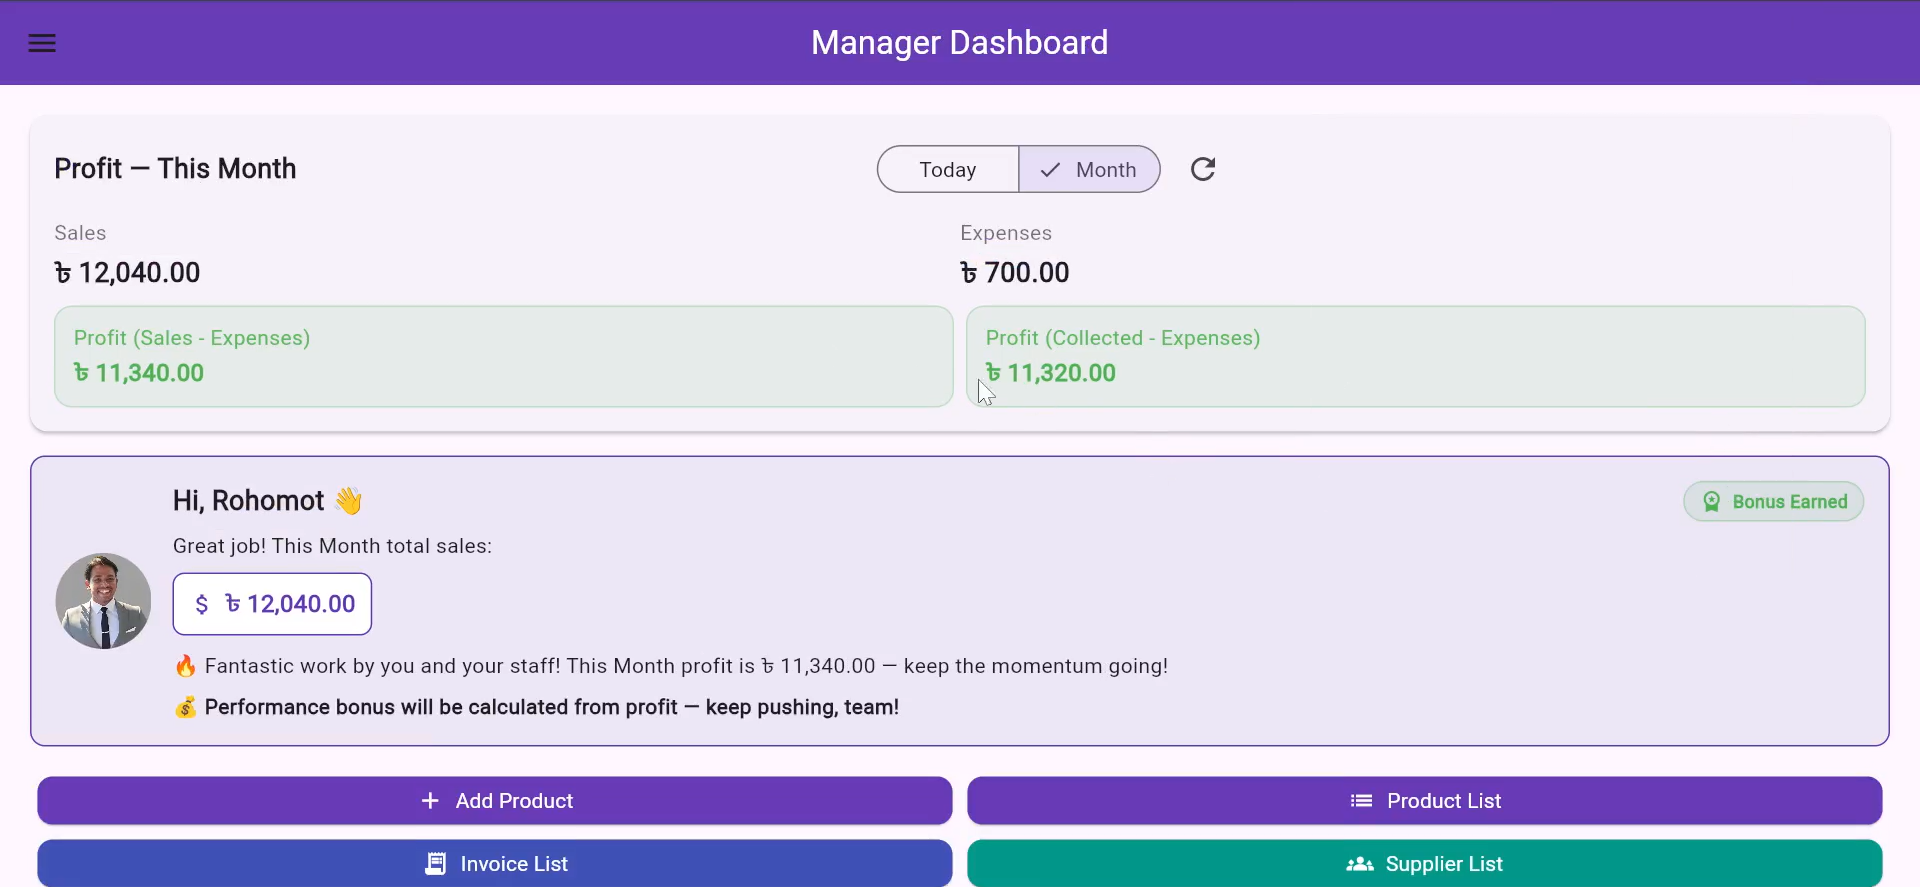Click the Expenses amount ৳ 700.00
The image size is (1920, 887).
1015,272
